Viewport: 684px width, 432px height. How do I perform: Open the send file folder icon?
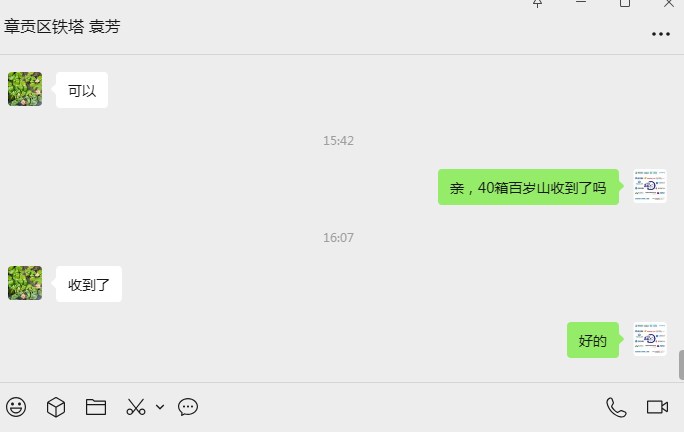(96, 407)
